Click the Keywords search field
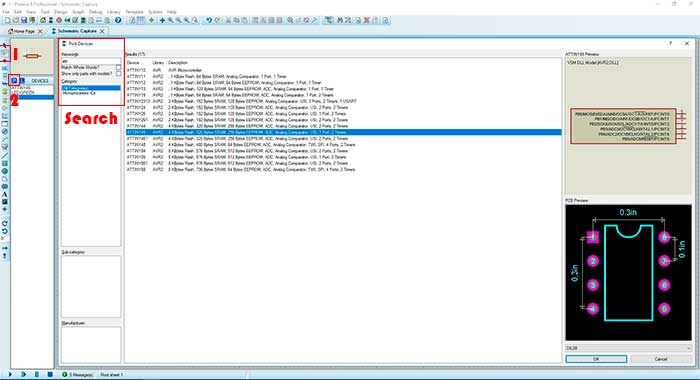Screen dimensions: 700x380 (x=91, y=61)
